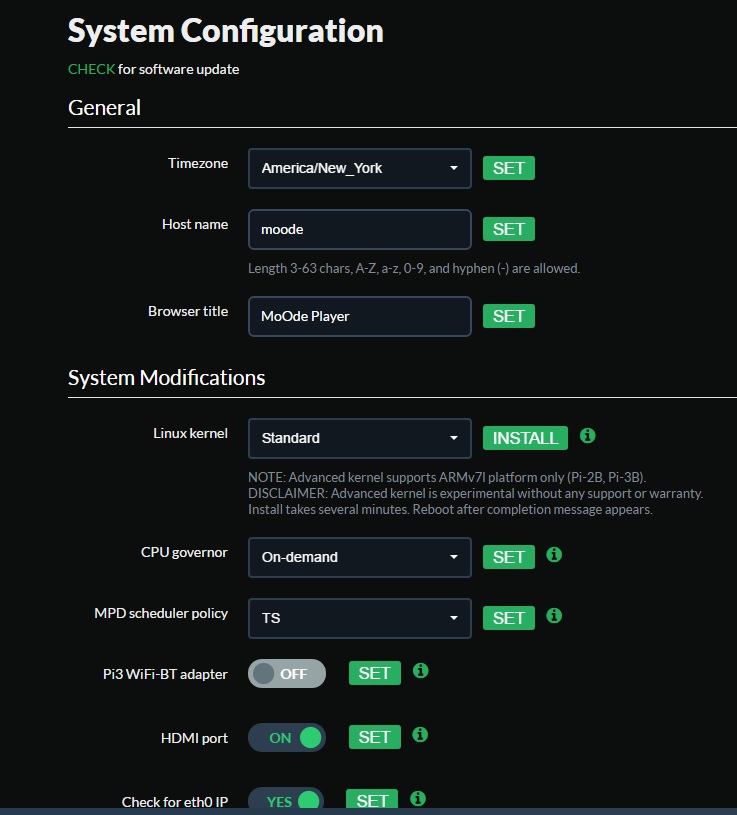View info icon for Pi3 WiFi-BT adapter
737x815 pixels.
(x=420, y=671)
